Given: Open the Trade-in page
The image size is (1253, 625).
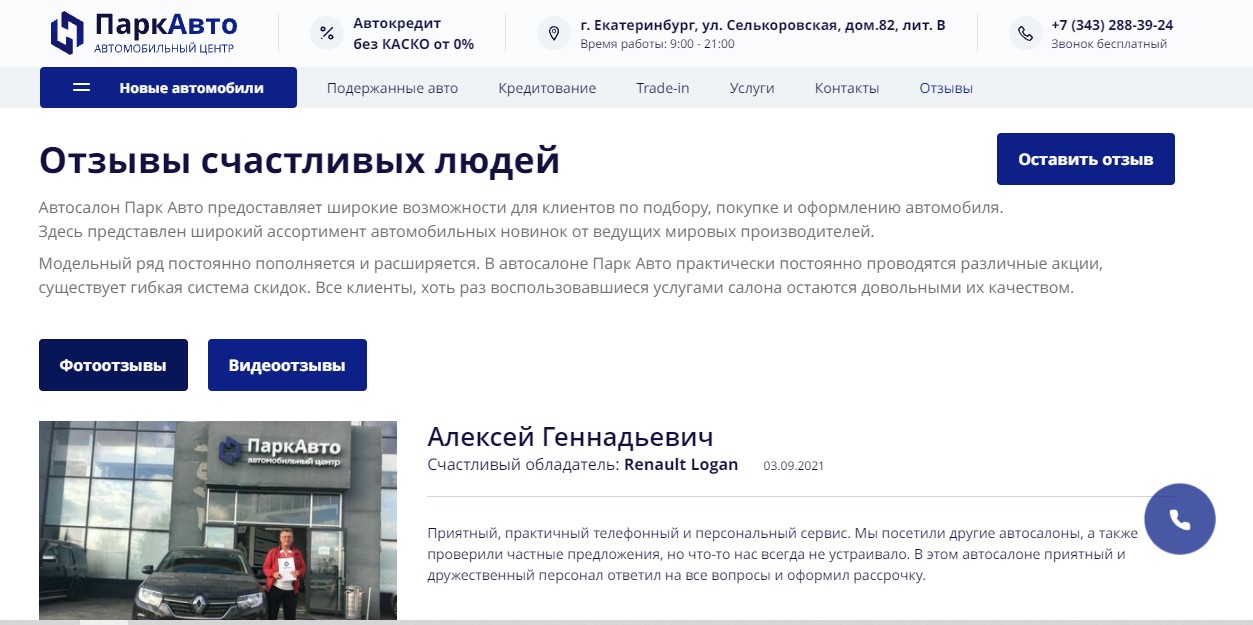Looking at the screenshot, I should 663,88.
